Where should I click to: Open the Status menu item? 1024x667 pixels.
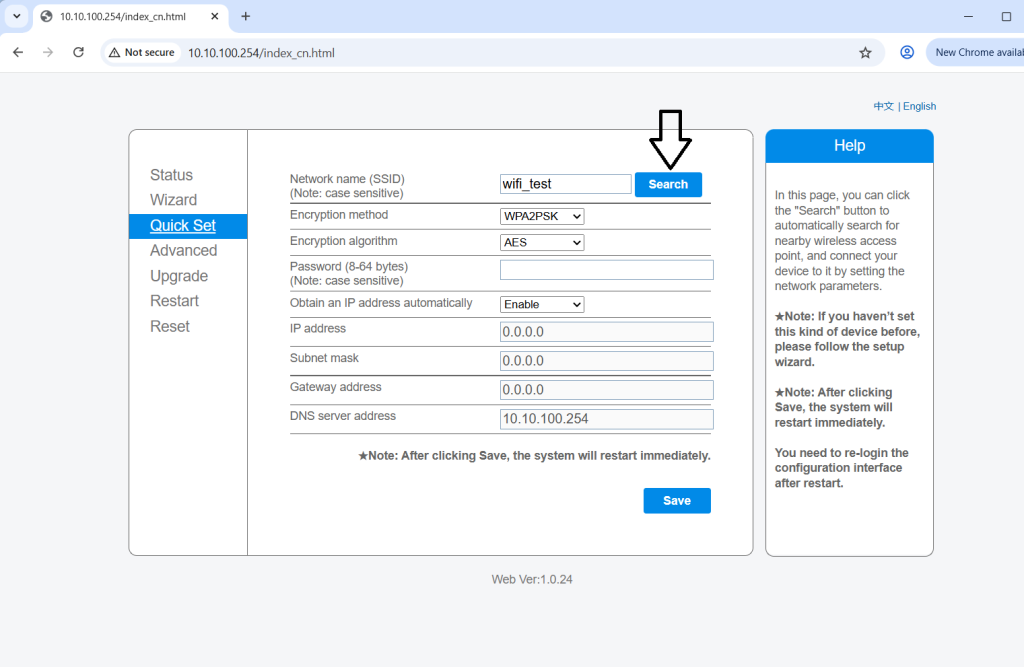click(x=171, y=175)
